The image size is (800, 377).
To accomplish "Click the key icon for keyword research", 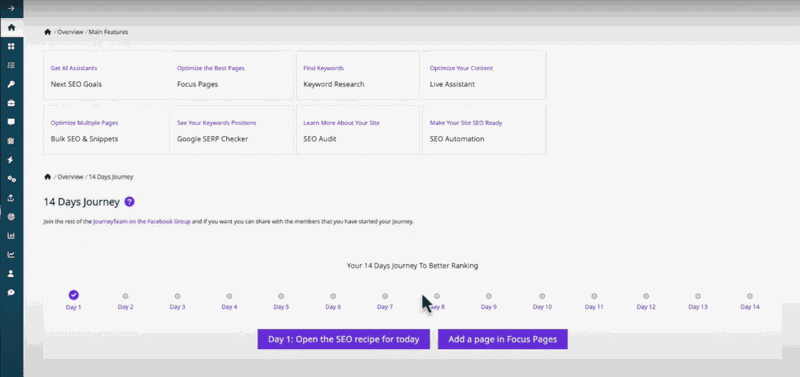I will click(x=11, y=84).
